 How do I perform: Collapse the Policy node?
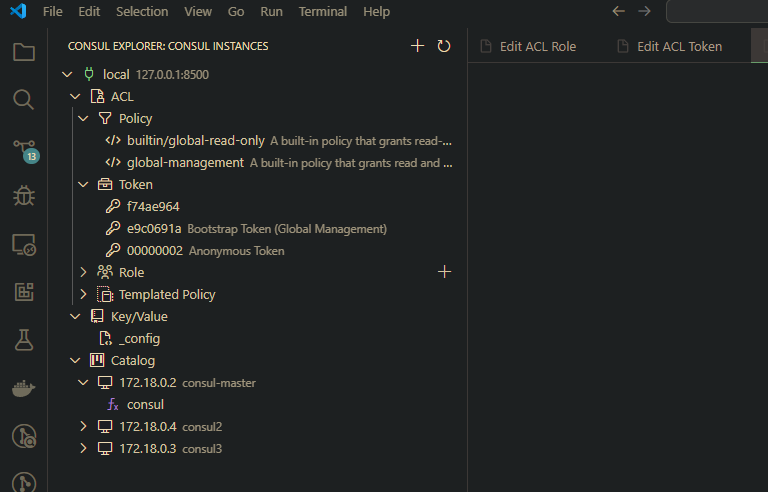tap(83, 119)
